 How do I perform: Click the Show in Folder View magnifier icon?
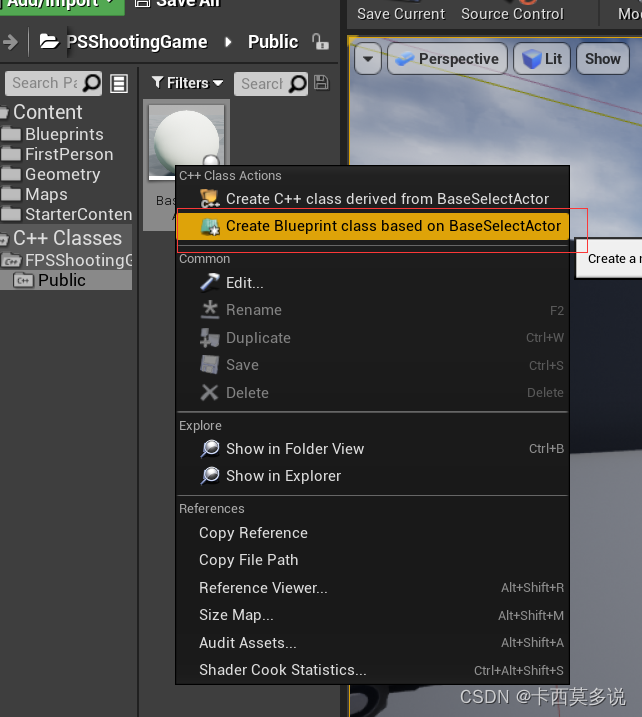coord(210,449)
